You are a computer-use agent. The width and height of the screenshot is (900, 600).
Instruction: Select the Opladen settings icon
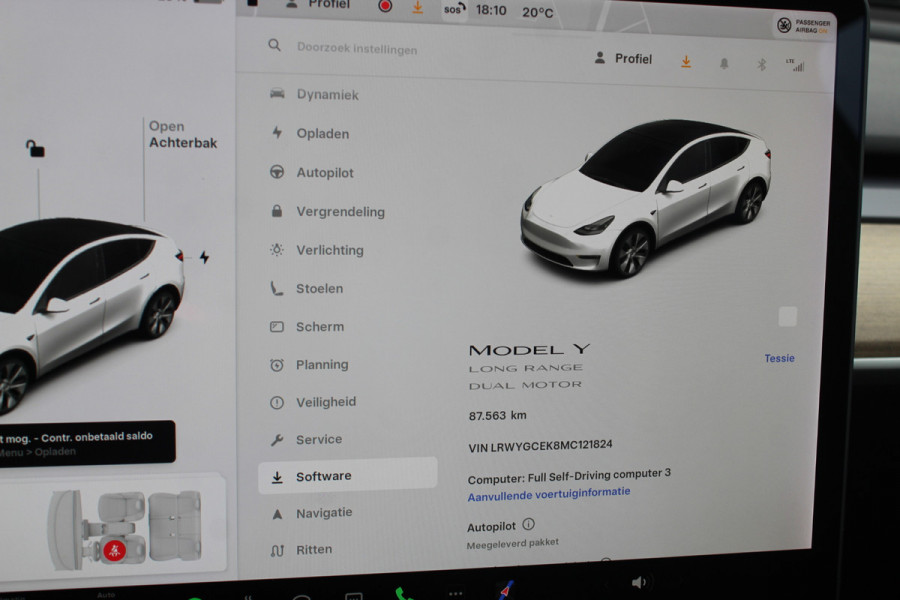279,134
